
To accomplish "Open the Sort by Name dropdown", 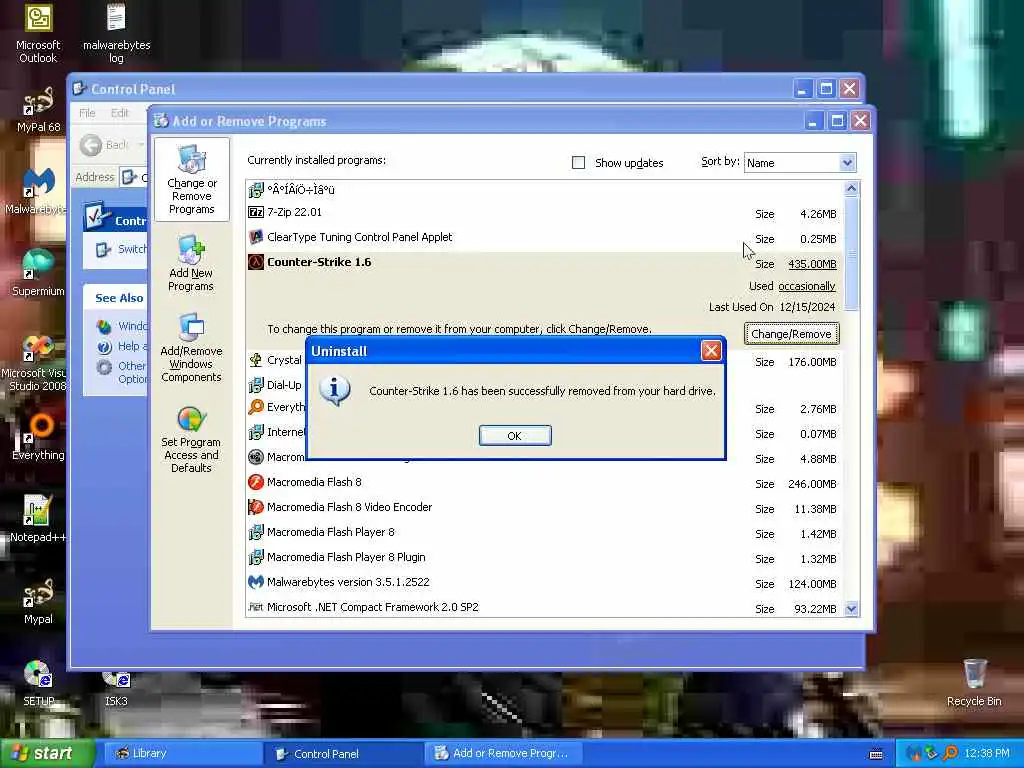I will coord(846,163).
